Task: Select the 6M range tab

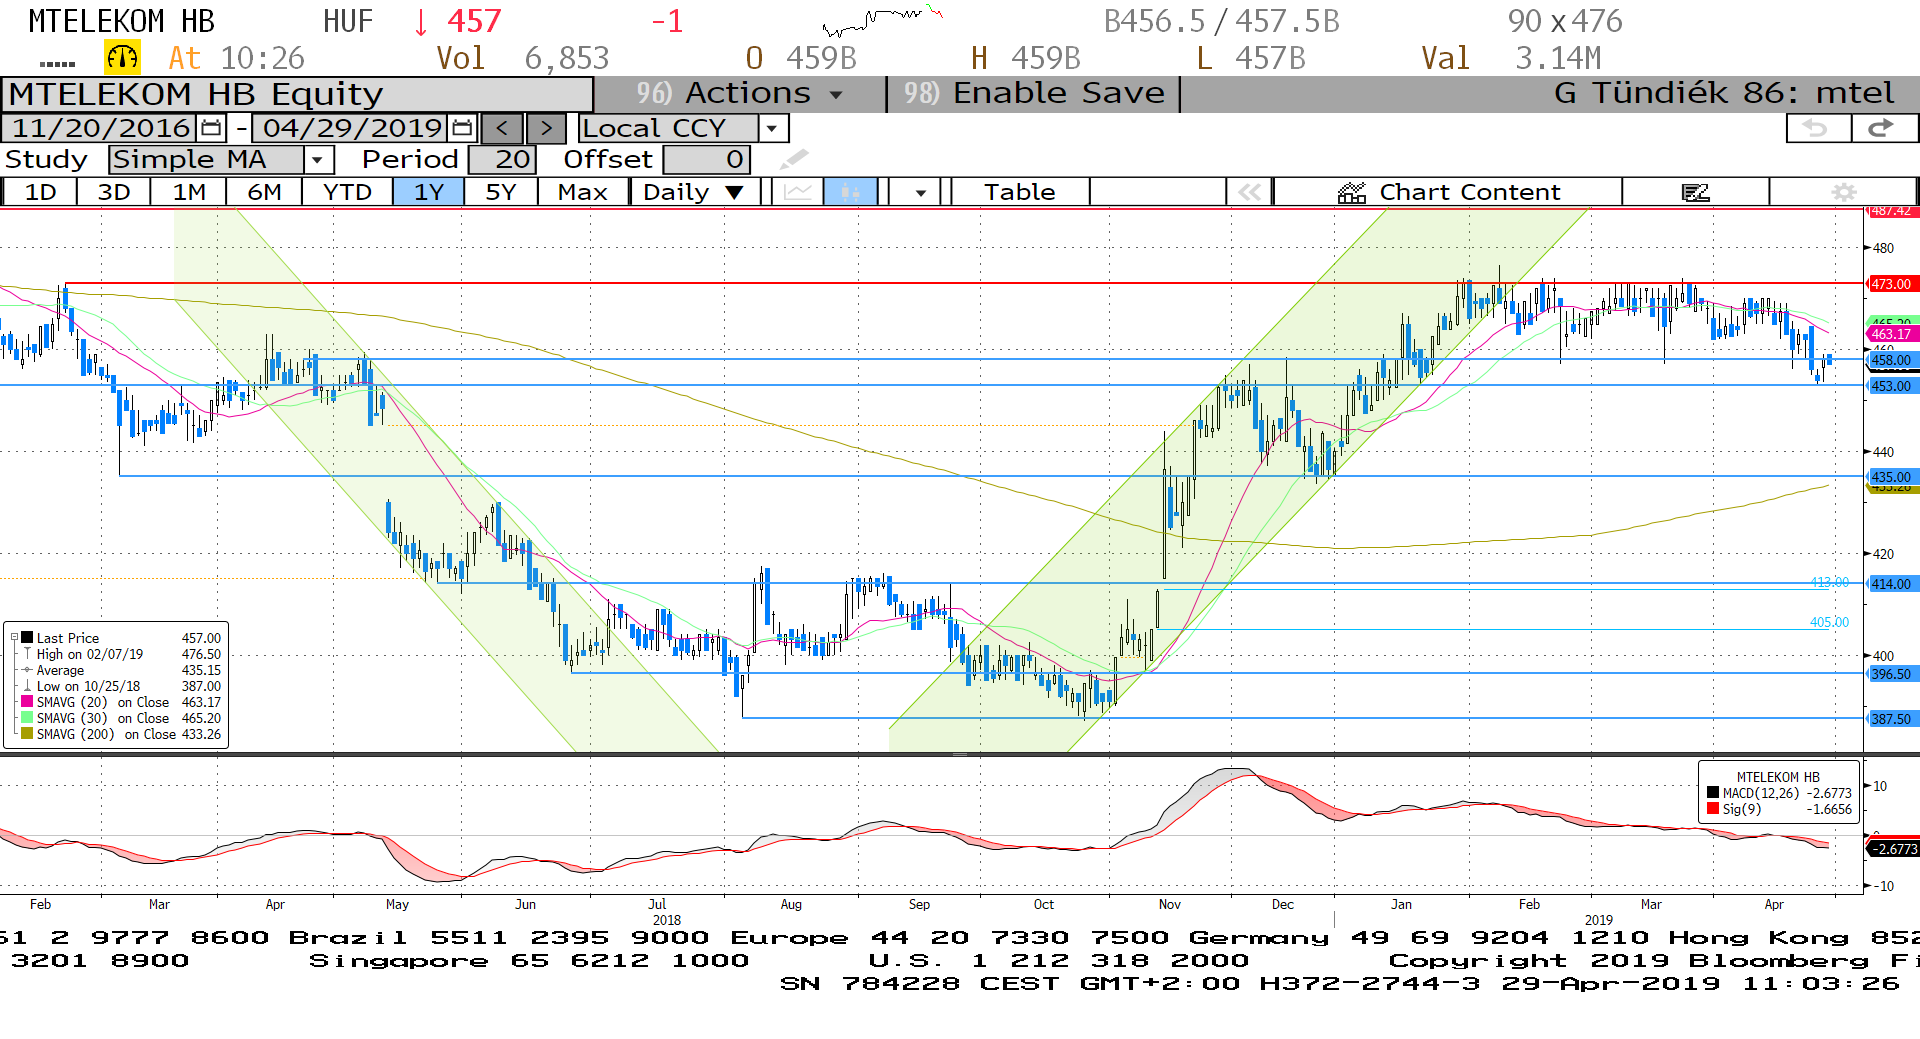Action: click(264, 192)
